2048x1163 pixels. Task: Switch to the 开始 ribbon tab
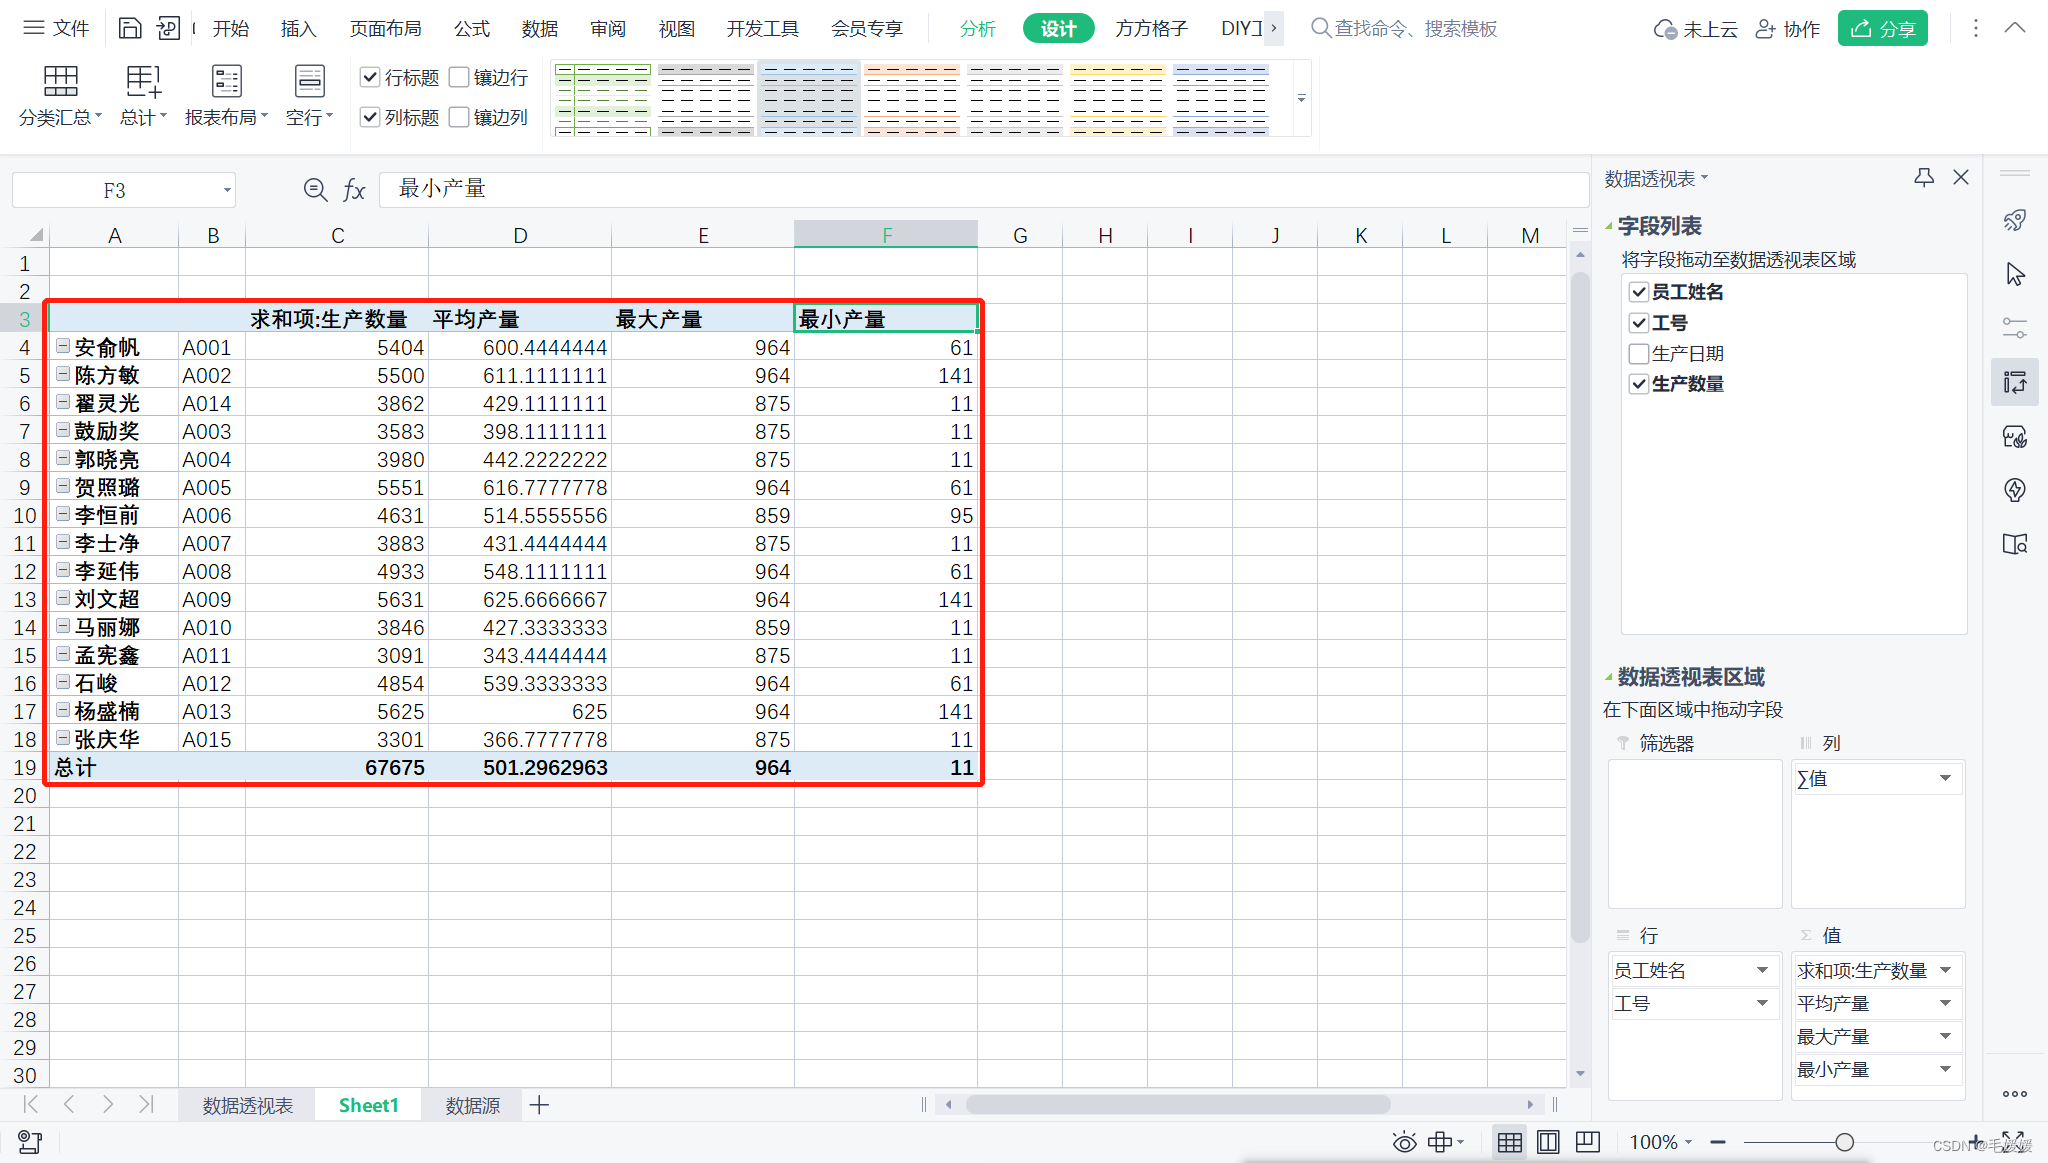231,28
